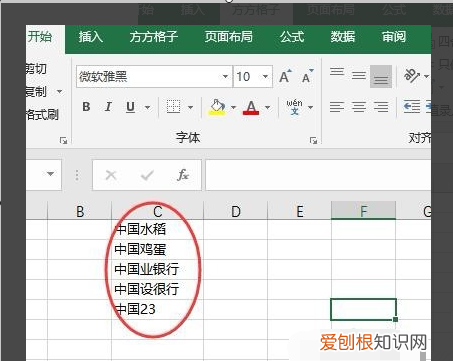453x361 pixels.
Task: Click 复制 copy button
Action: (36, 91)
